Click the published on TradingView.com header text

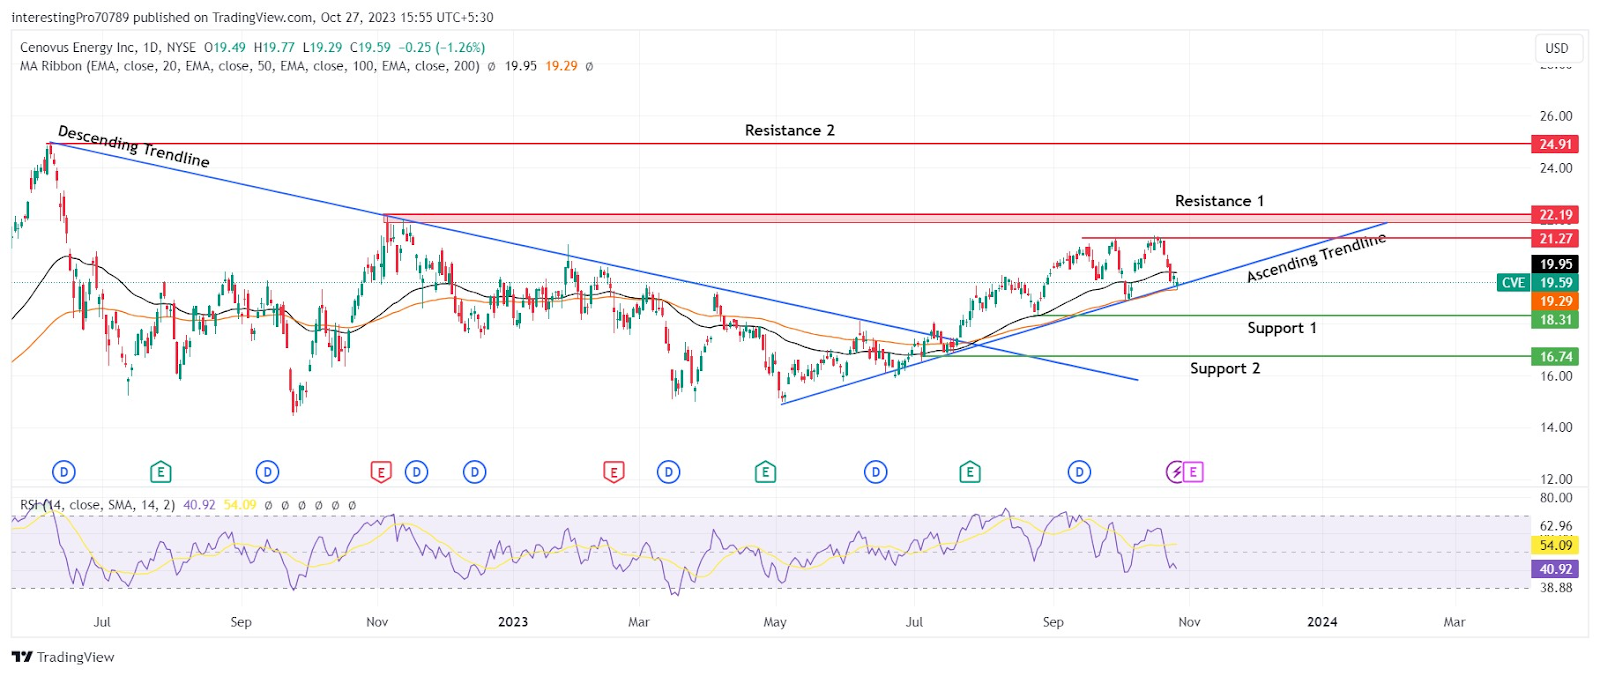pos(223,17)
